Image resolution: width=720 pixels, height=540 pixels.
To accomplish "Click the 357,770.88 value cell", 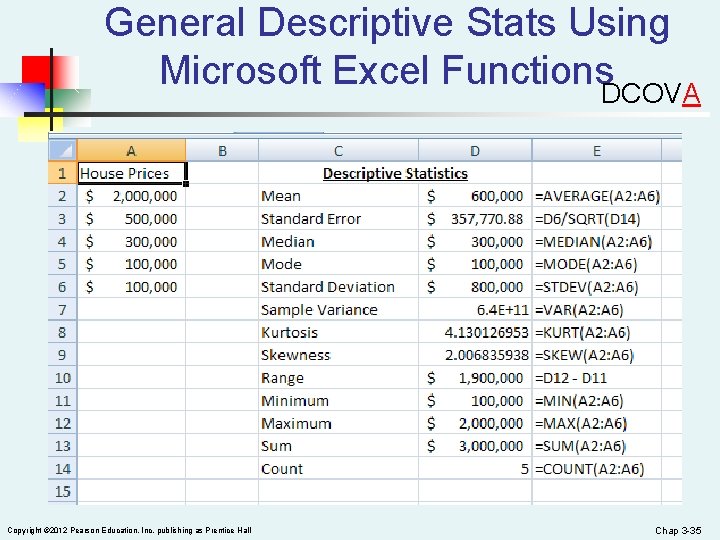I will click(x=475, y=219).
